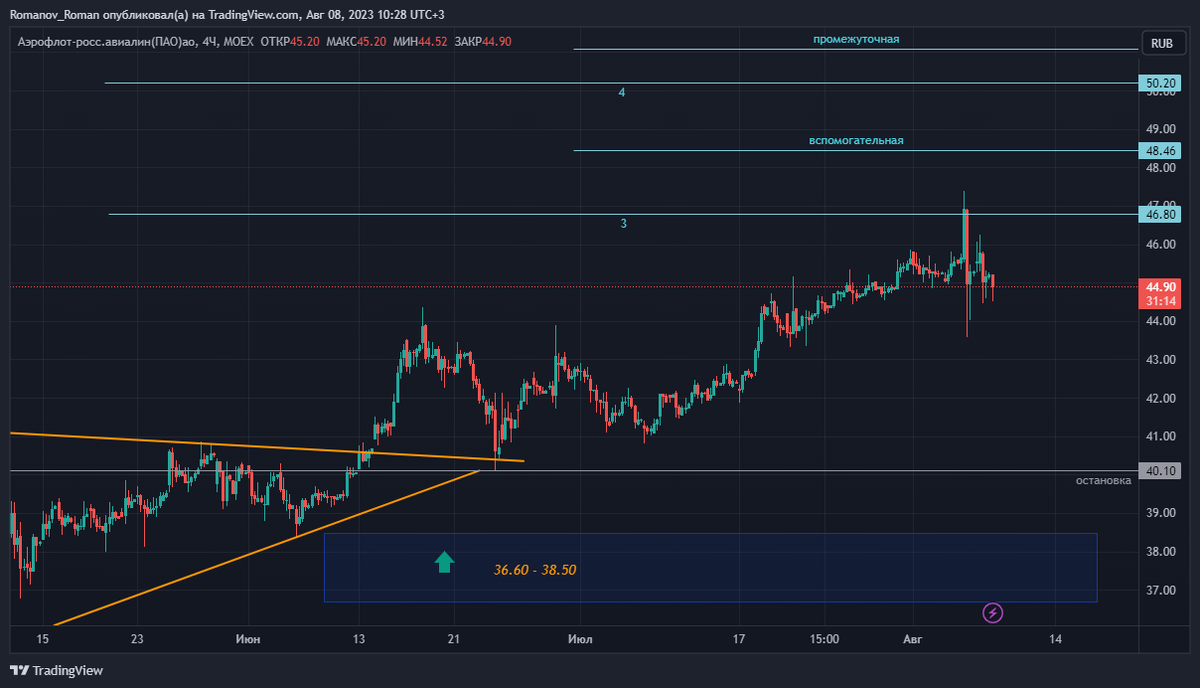Click the ЗАКР 44.90 close value
Image resolution: width=1200 pixels, height=688 pixels.
point(483,42)
